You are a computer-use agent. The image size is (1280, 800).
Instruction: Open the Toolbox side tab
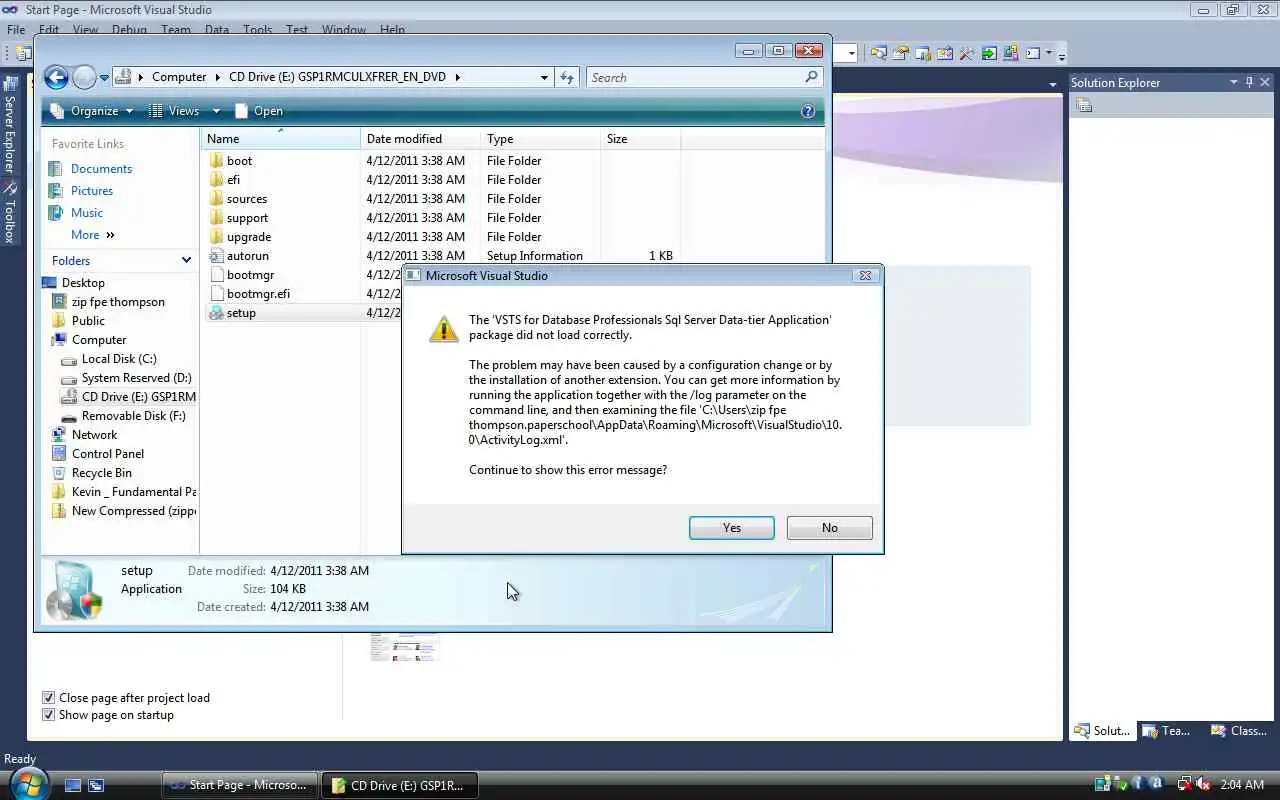[9, 213]
